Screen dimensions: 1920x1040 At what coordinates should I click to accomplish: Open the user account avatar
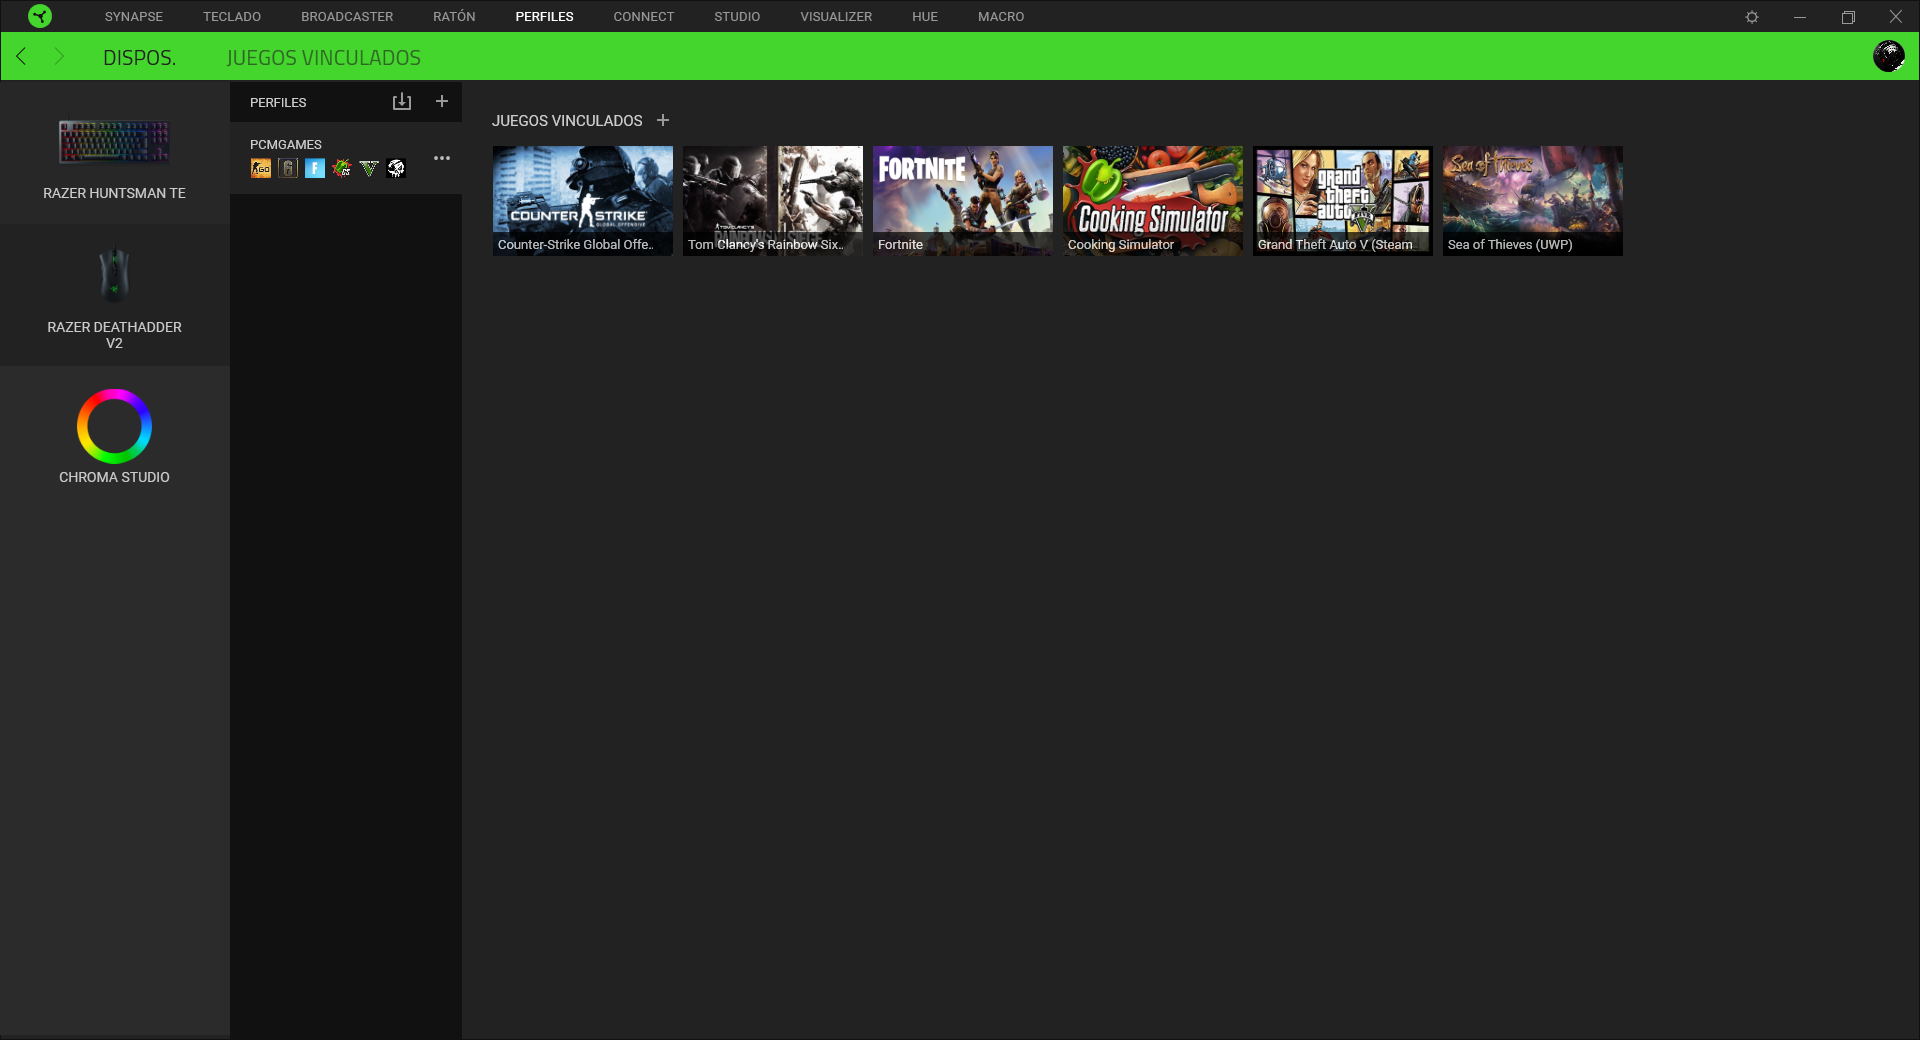pos(1889,56)
